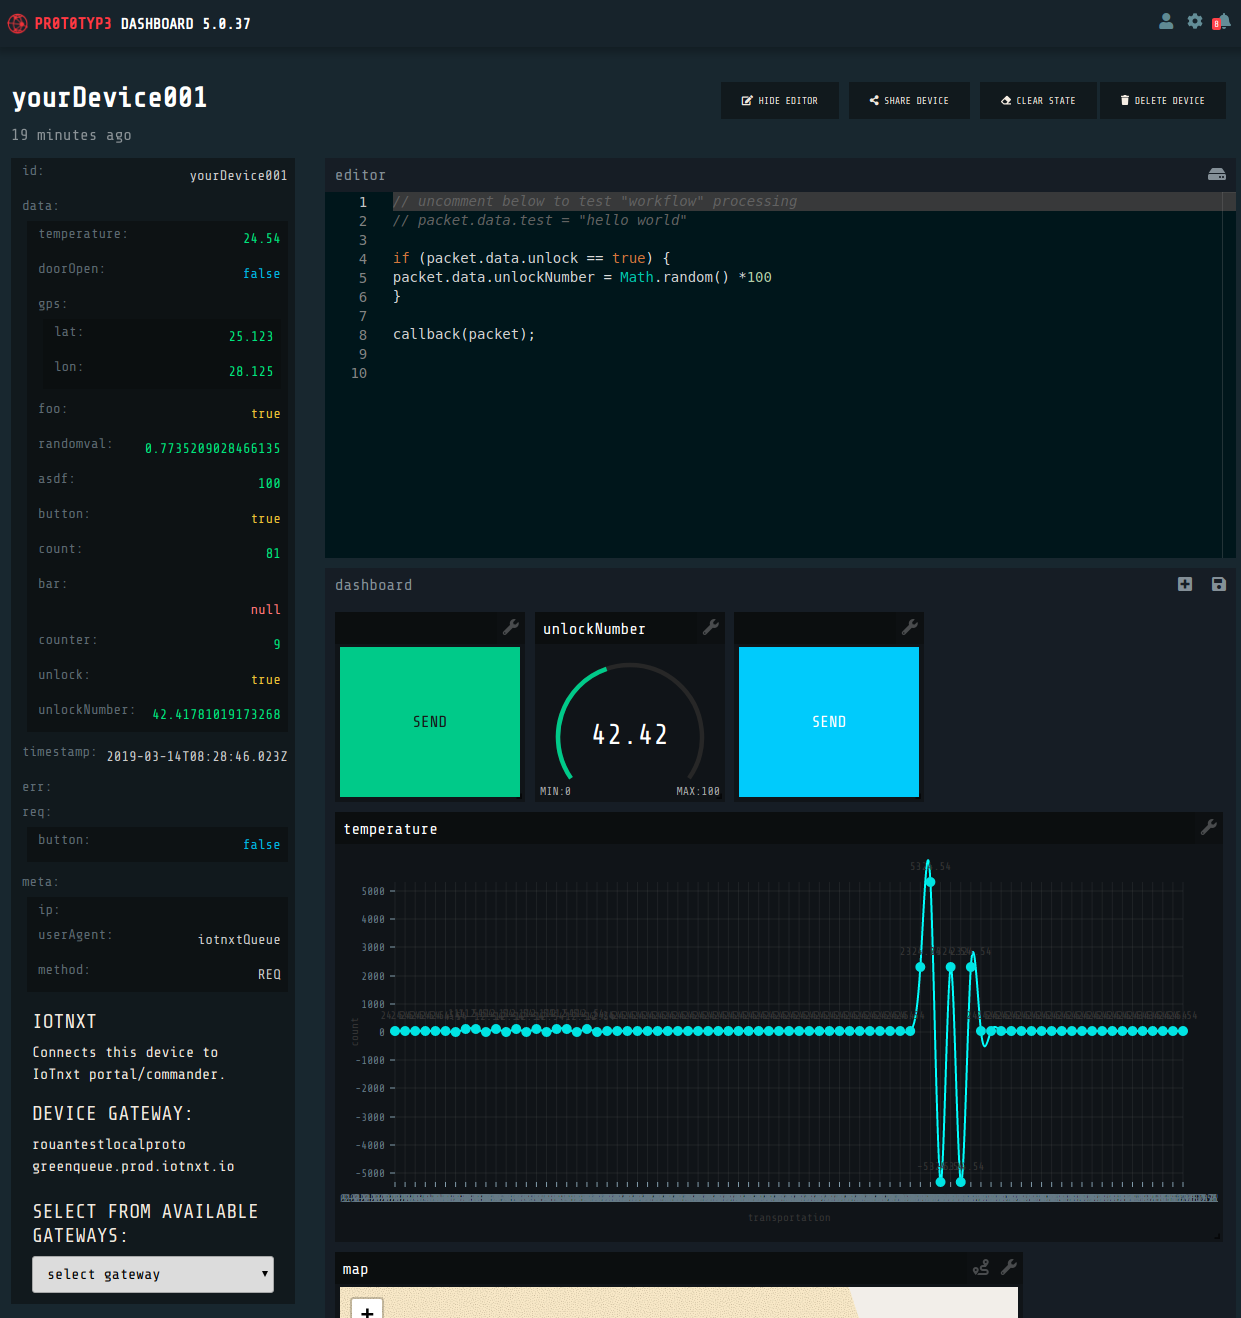This screenshot has height=1318, width=1241.
Task: Click Share Device button
Action: click(x=909, y=100)
